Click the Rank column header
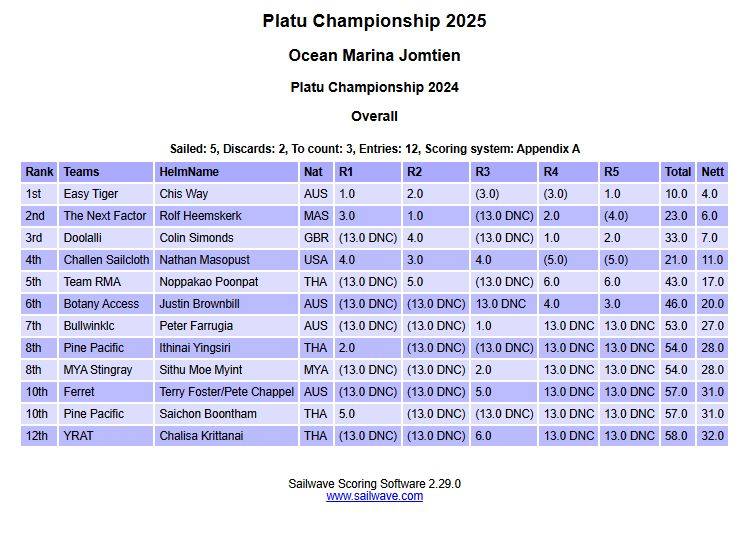The height and width of the screenshot is (540, 745). 39,172
